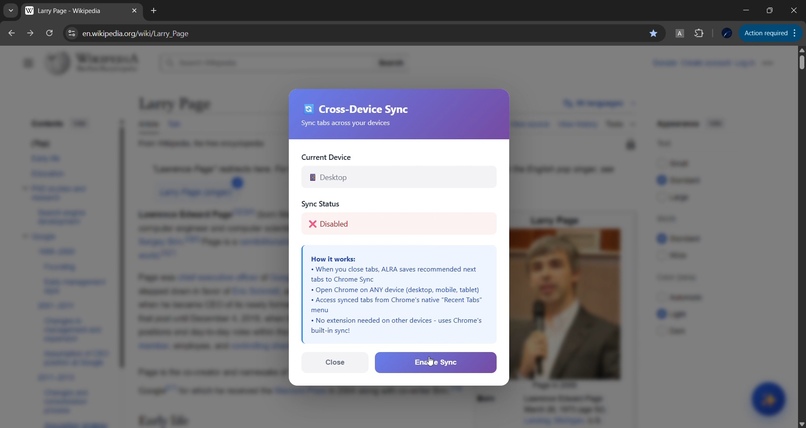Click the 'How it works:' heading
Screen dimensions: 806x428
333,259
